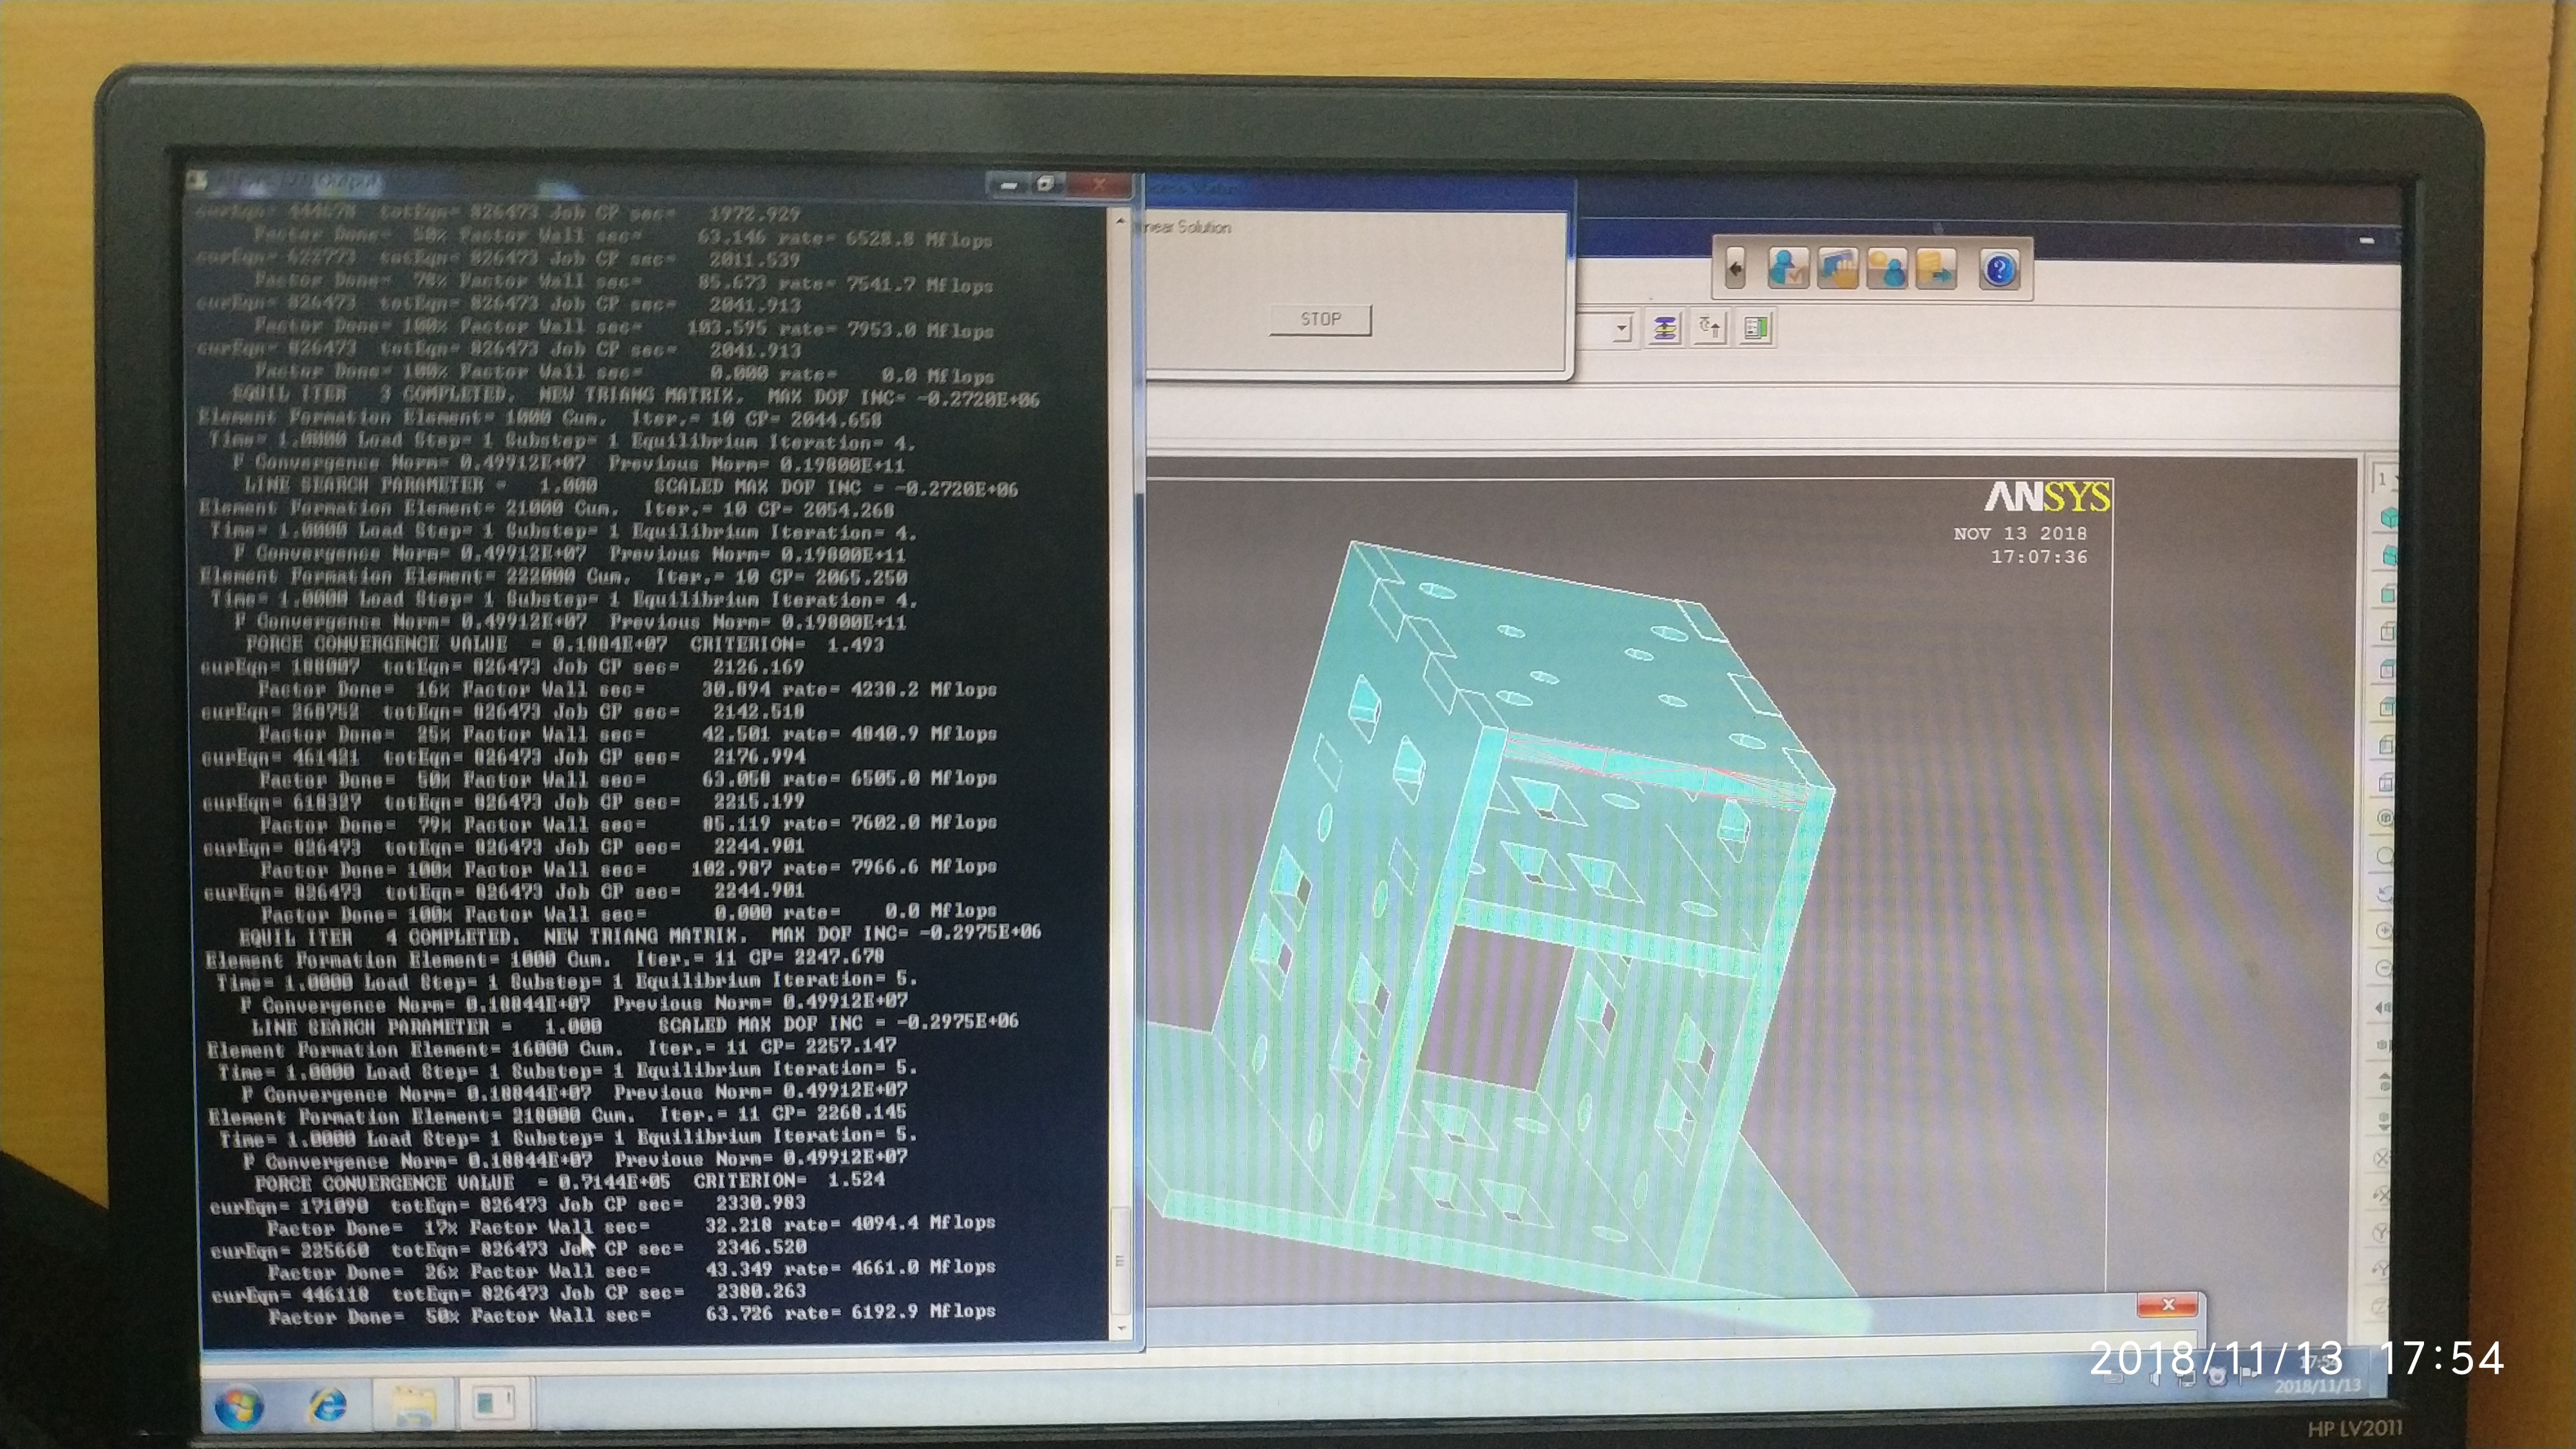
Task: Click the red close button below graphics window
Action: (x=2167, y=1305)
